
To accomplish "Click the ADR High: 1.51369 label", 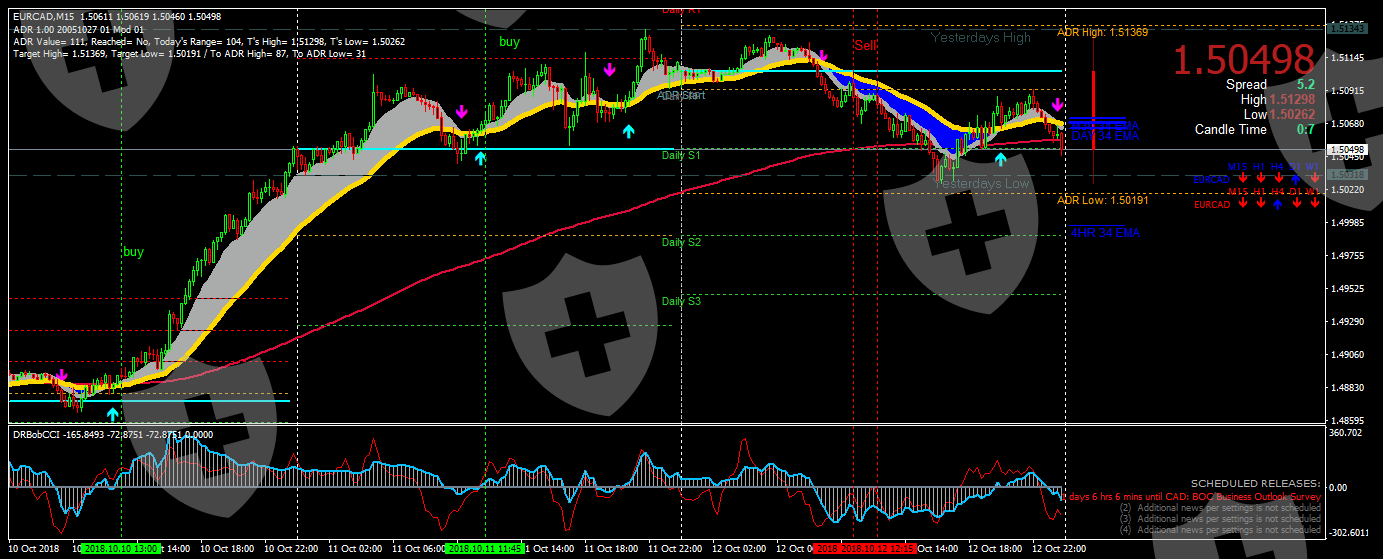I will pyautogui.click(x=1102, y=32).
